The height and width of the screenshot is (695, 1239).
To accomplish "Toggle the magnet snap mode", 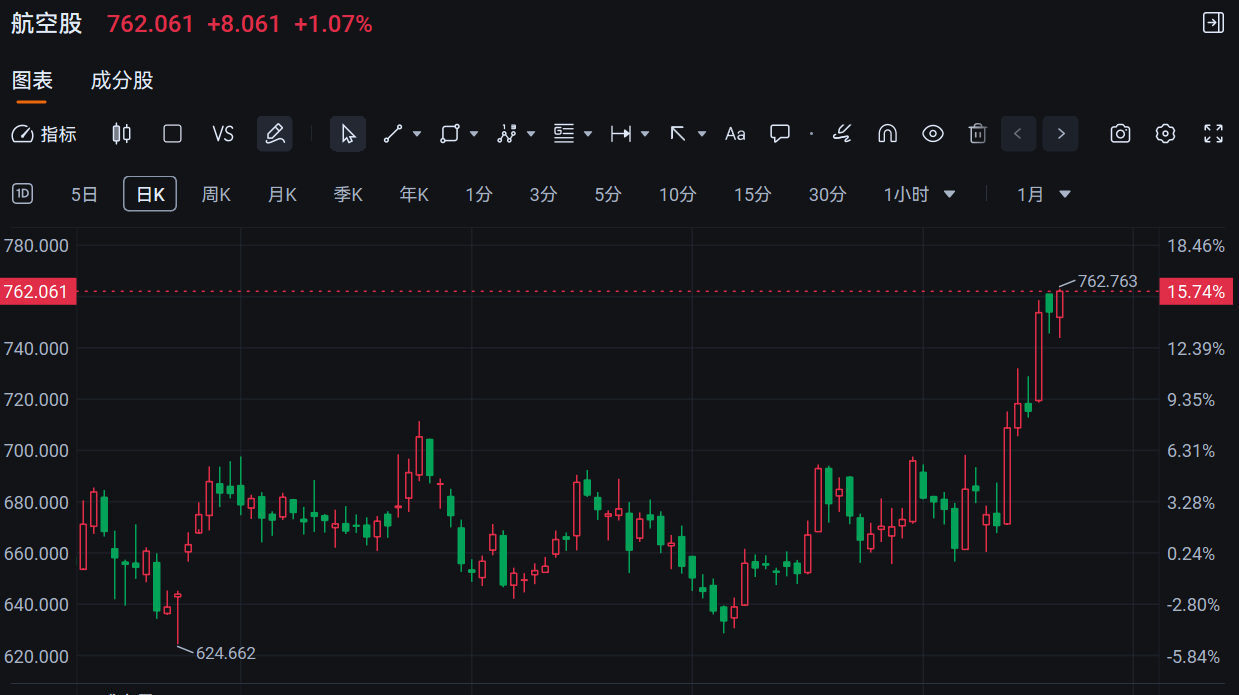I will (x=886, y=134).
